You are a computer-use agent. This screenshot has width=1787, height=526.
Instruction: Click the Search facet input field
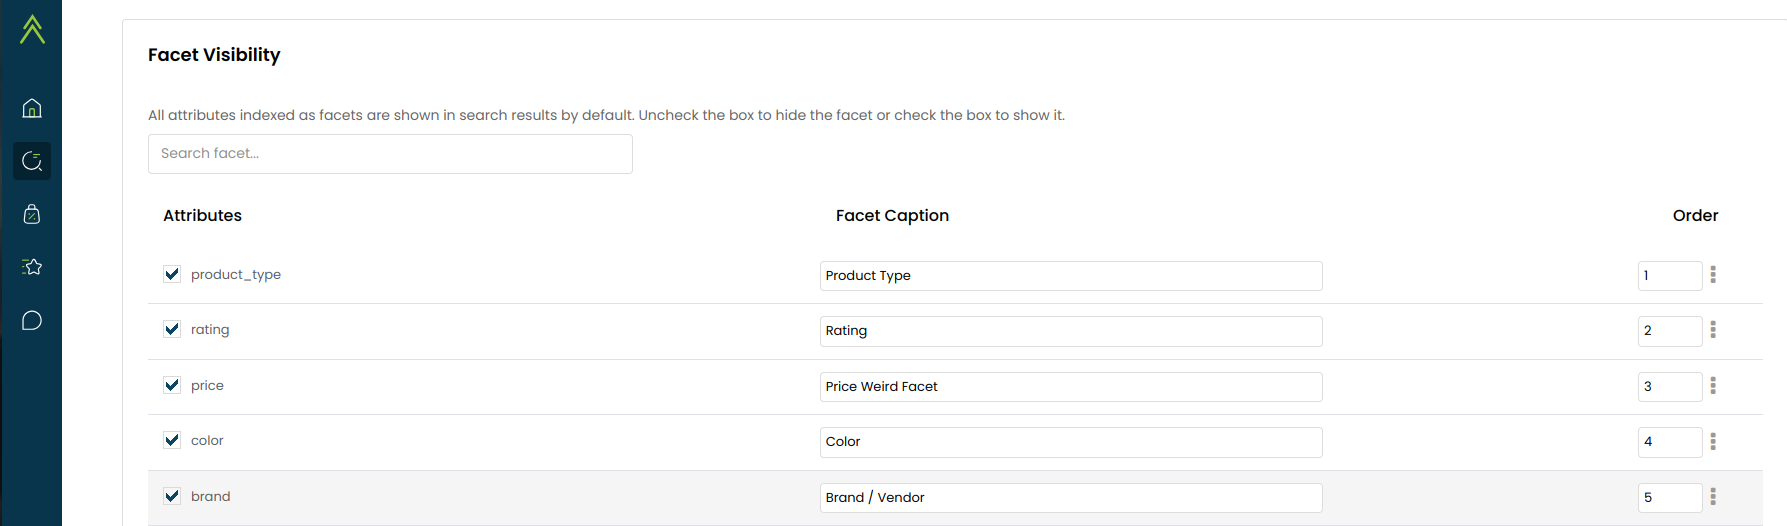point(390,154)
